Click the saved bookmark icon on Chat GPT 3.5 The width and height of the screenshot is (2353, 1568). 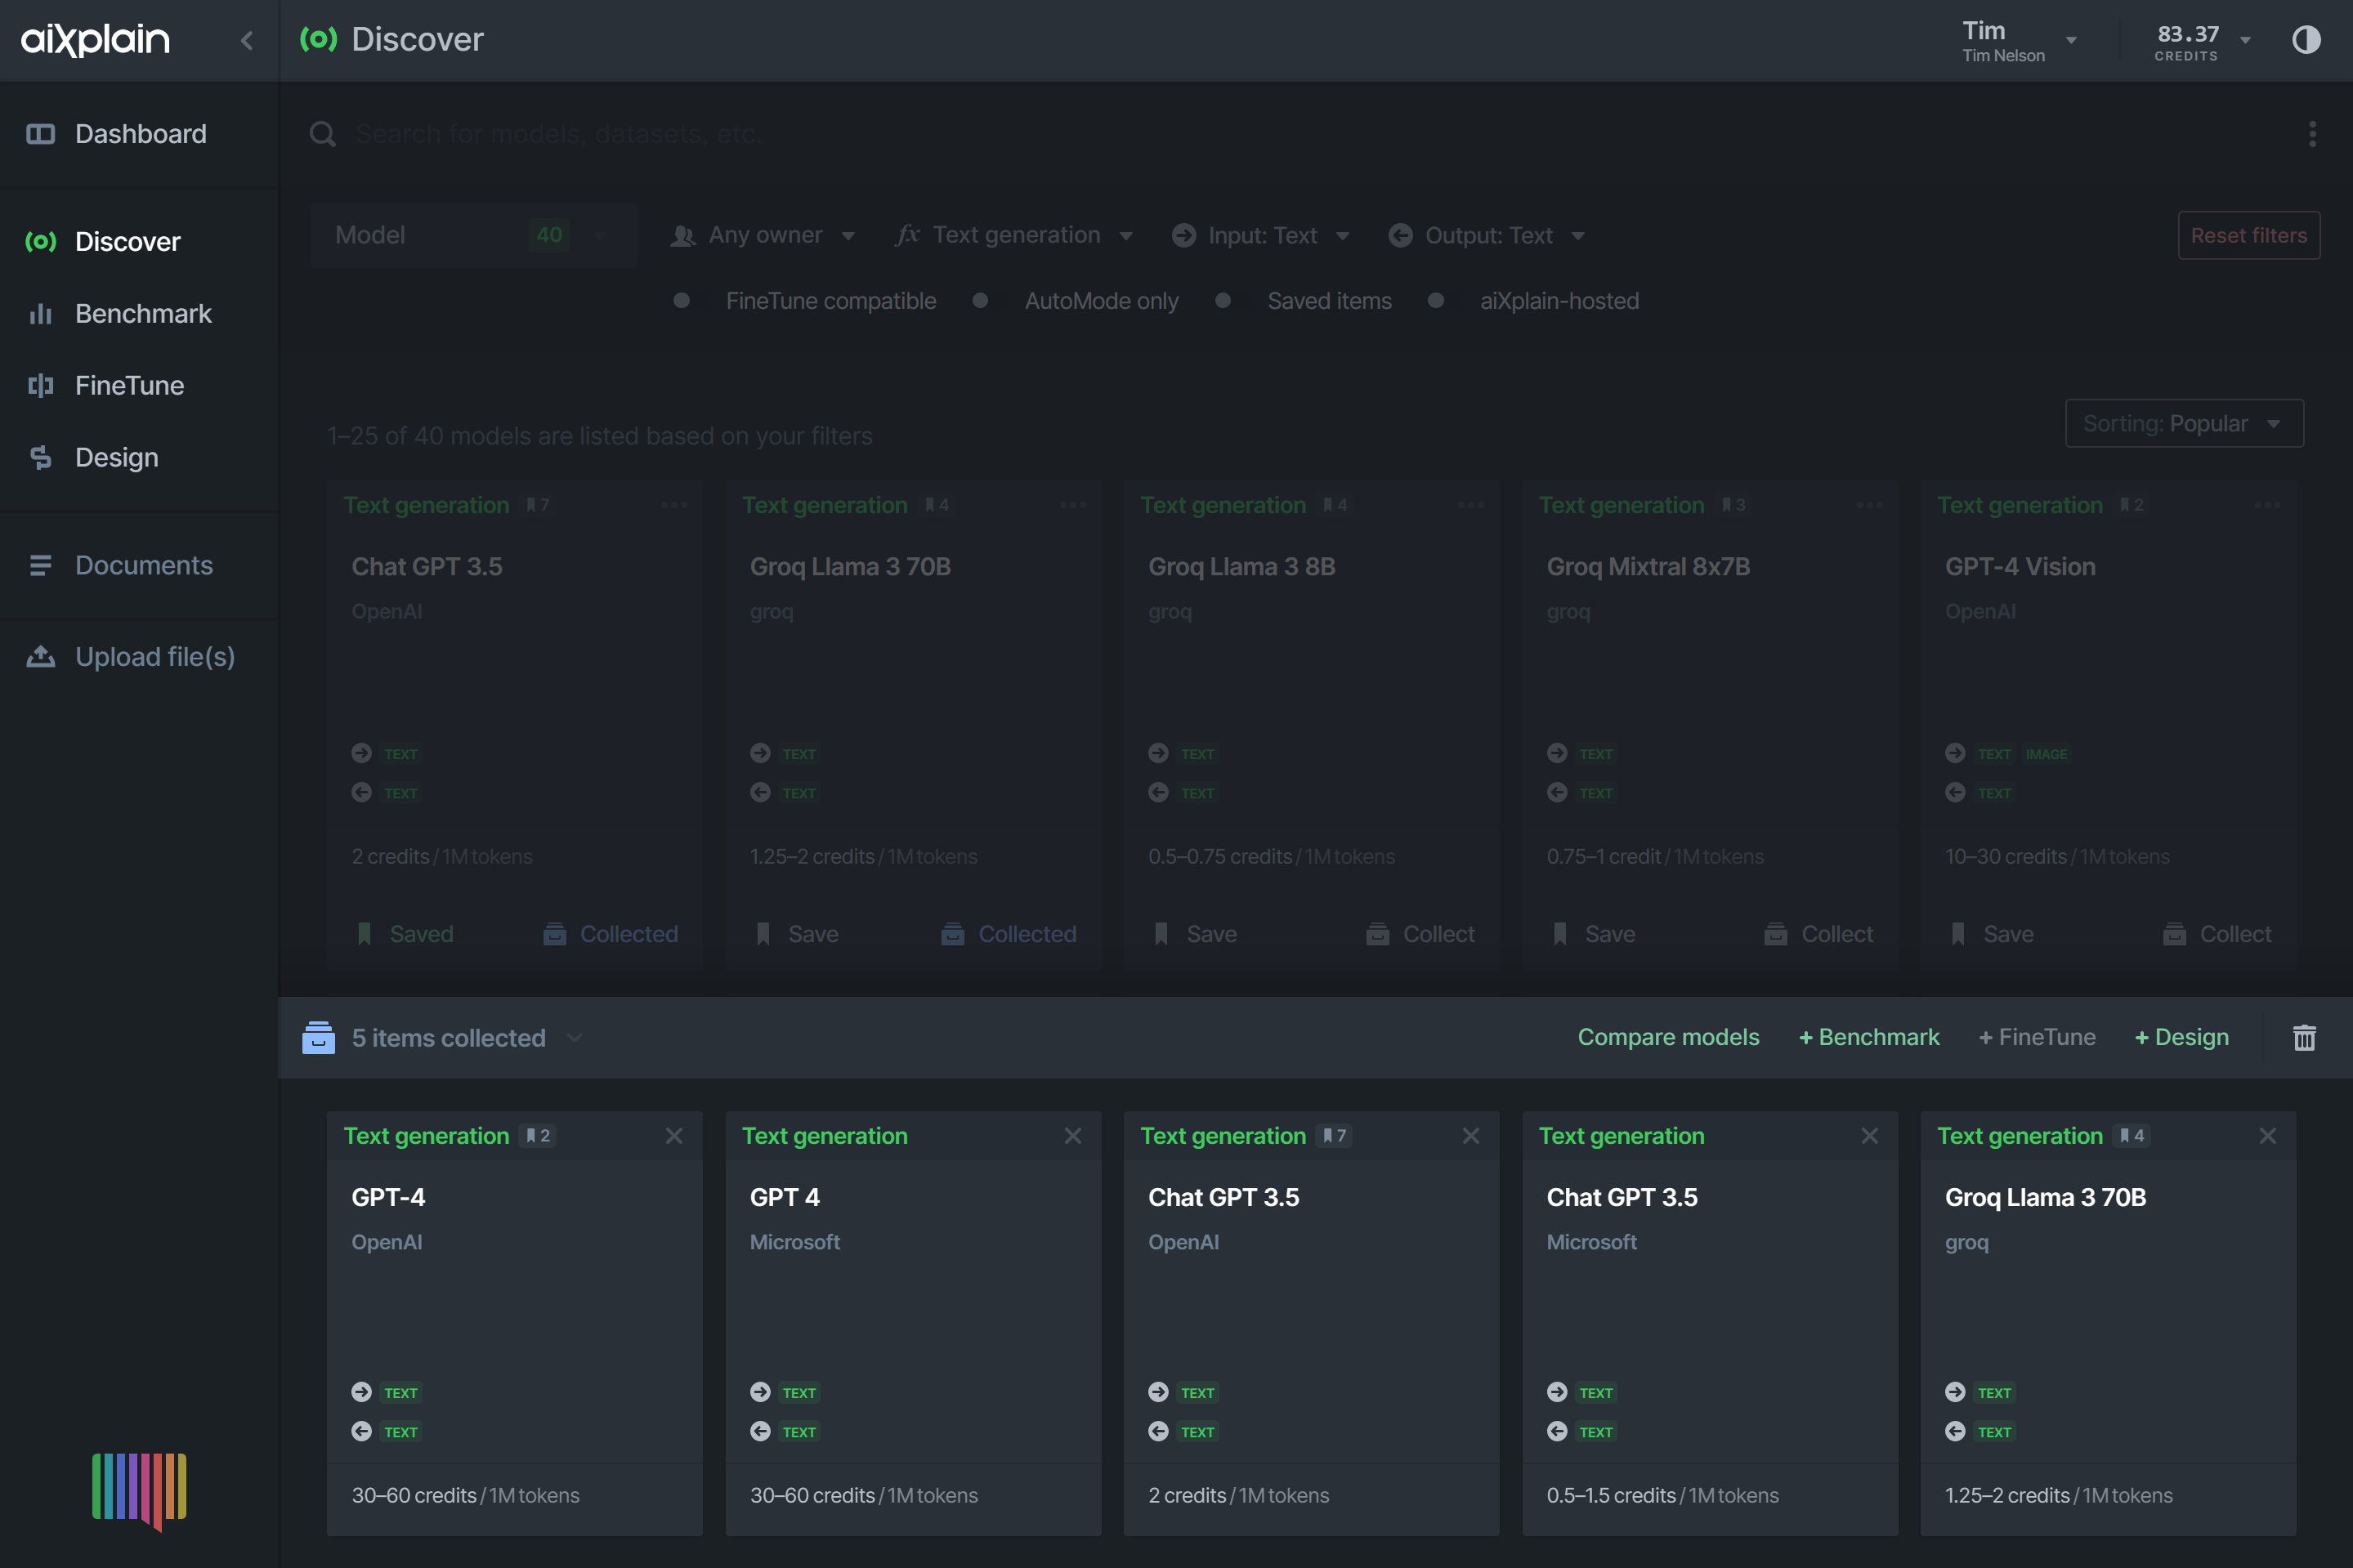tap(364, 934)
